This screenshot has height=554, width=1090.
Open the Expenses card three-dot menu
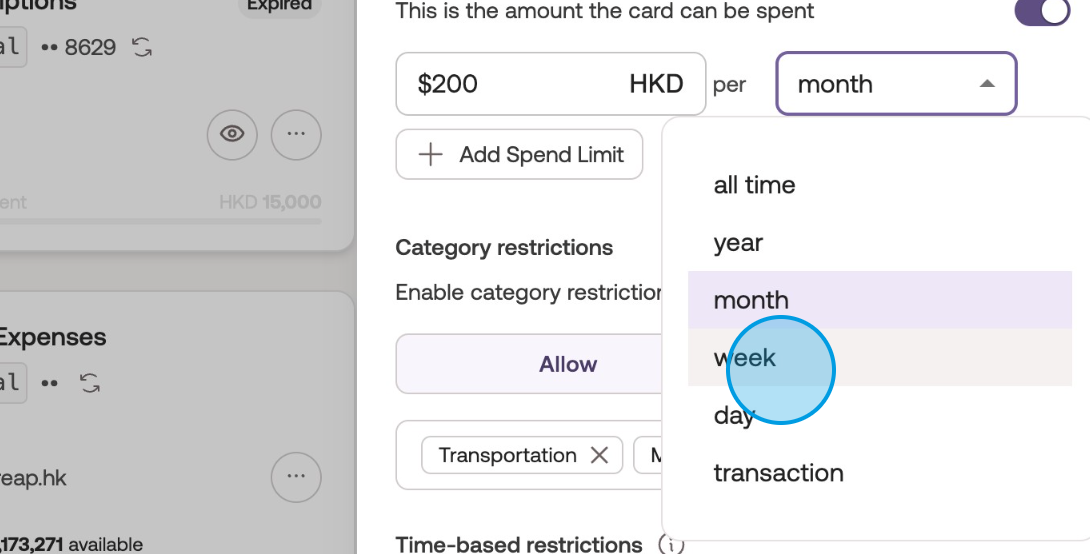click(x=296, y=477)
